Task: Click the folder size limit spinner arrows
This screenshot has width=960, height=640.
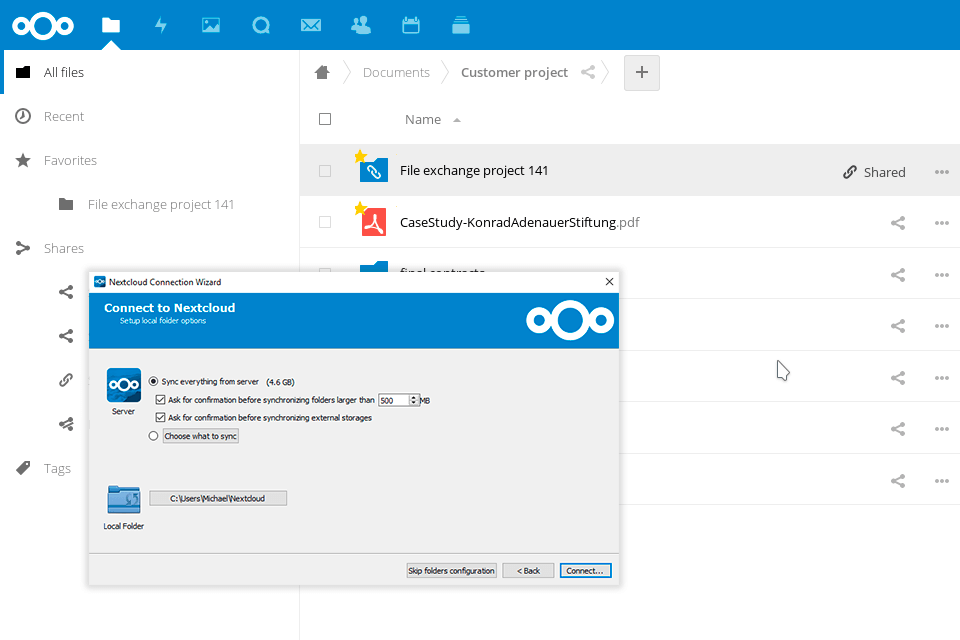Action: [414, 400]
